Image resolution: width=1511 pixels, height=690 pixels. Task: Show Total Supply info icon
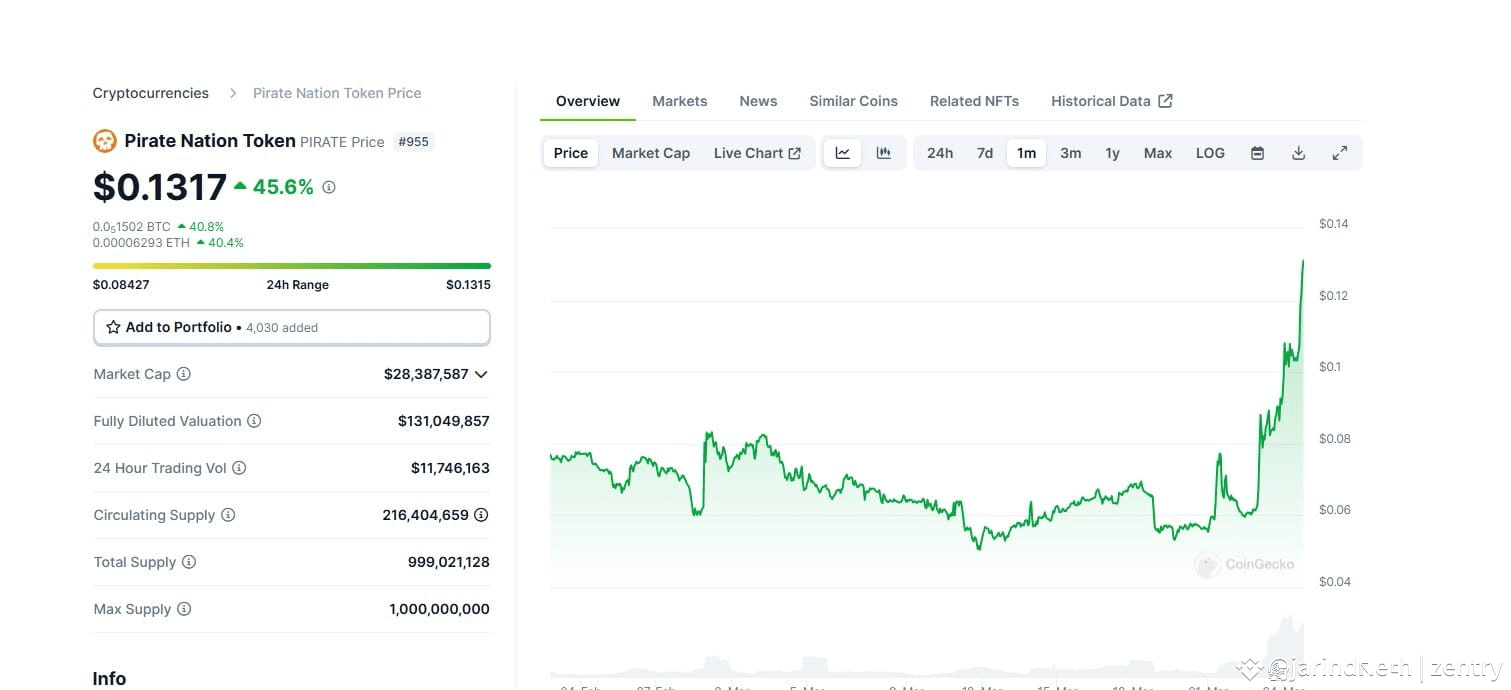(189, 562)
